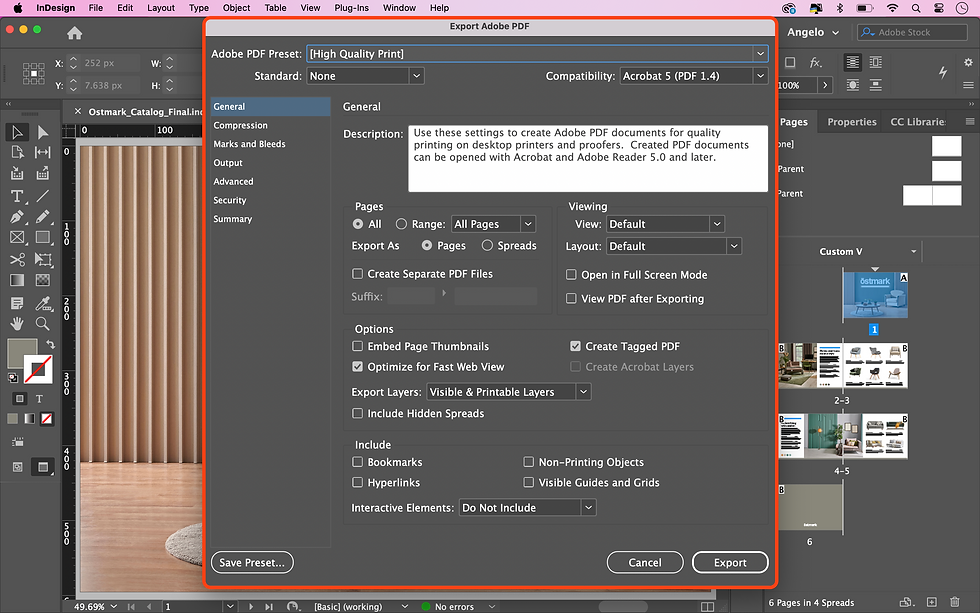Select the Line tool
Image resolution: width=980 pixels, height=613 pixels.
tap(42, 196)
